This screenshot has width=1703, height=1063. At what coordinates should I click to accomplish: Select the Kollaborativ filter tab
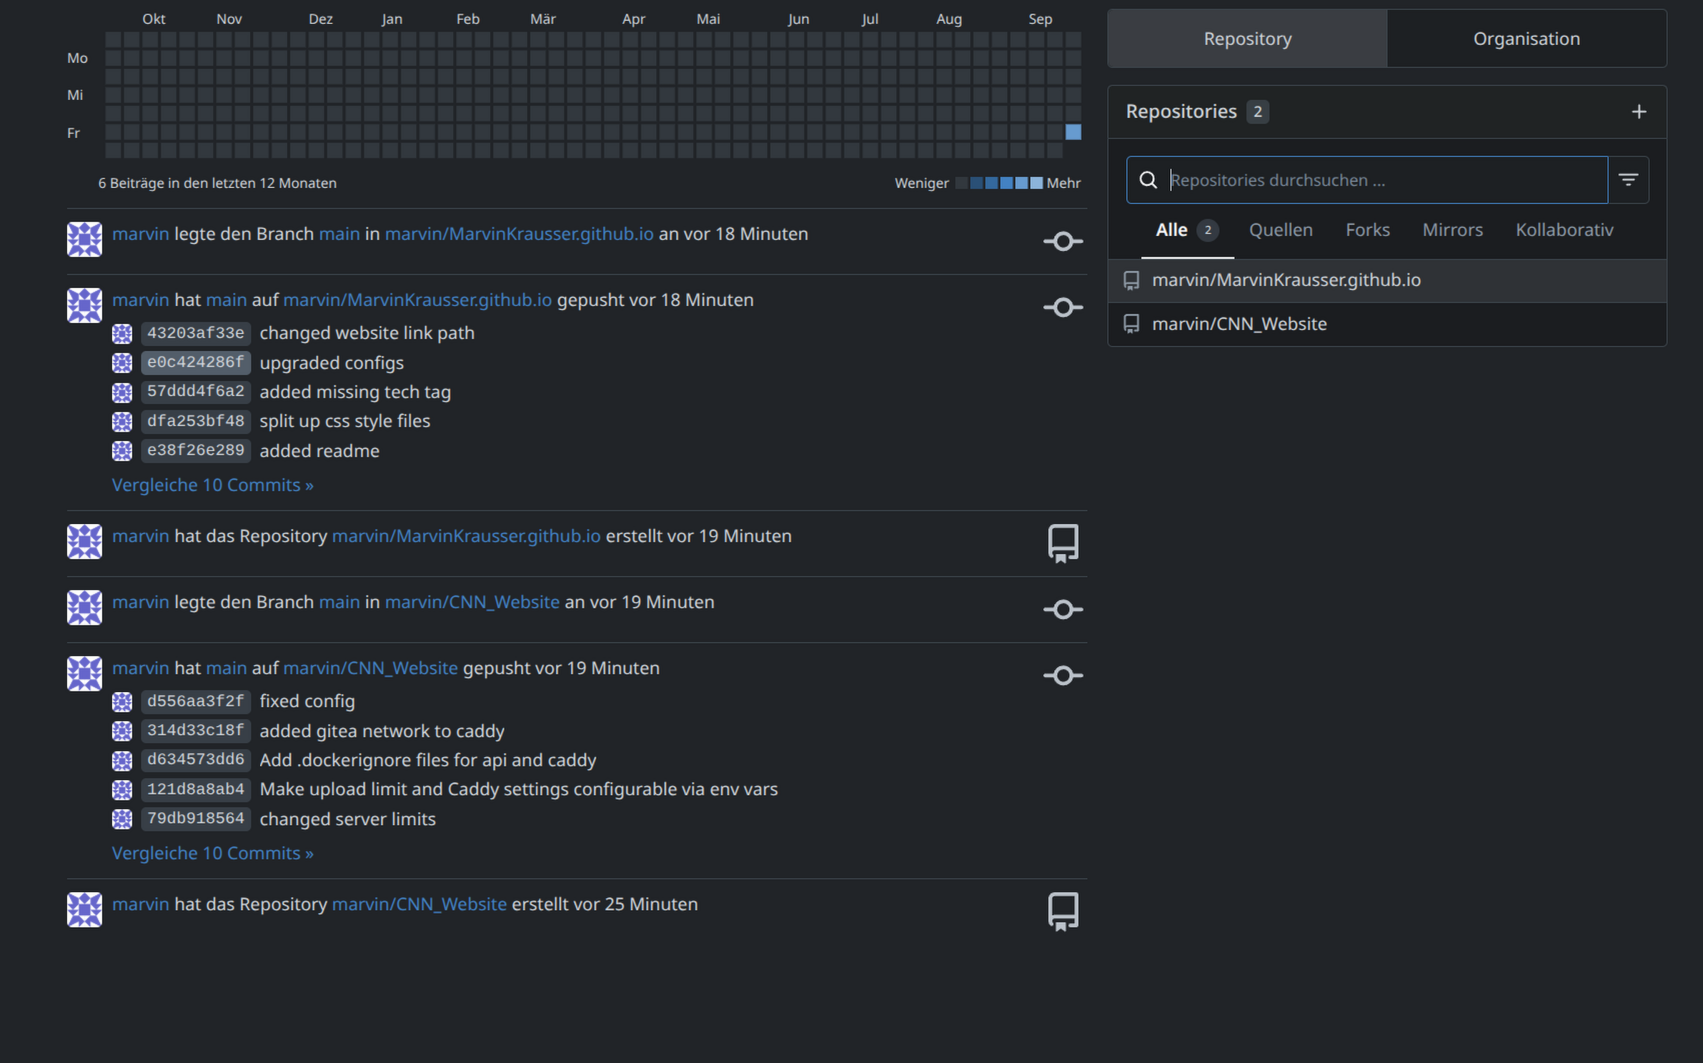(1564, 230)
